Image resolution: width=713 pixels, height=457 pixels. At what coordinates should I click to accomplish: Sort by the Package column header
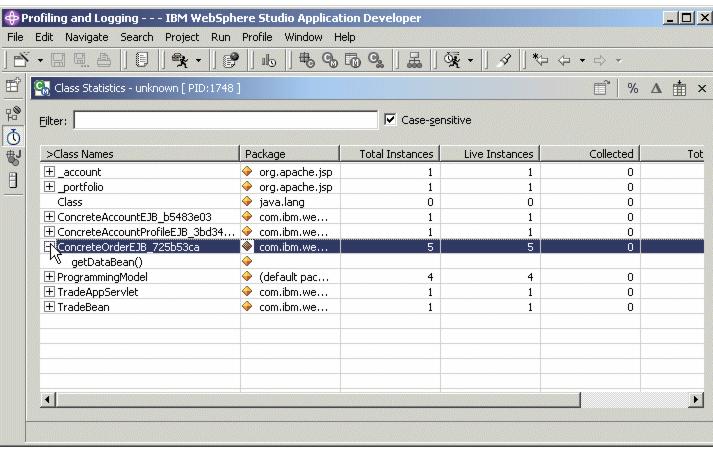tap(290, 154)
